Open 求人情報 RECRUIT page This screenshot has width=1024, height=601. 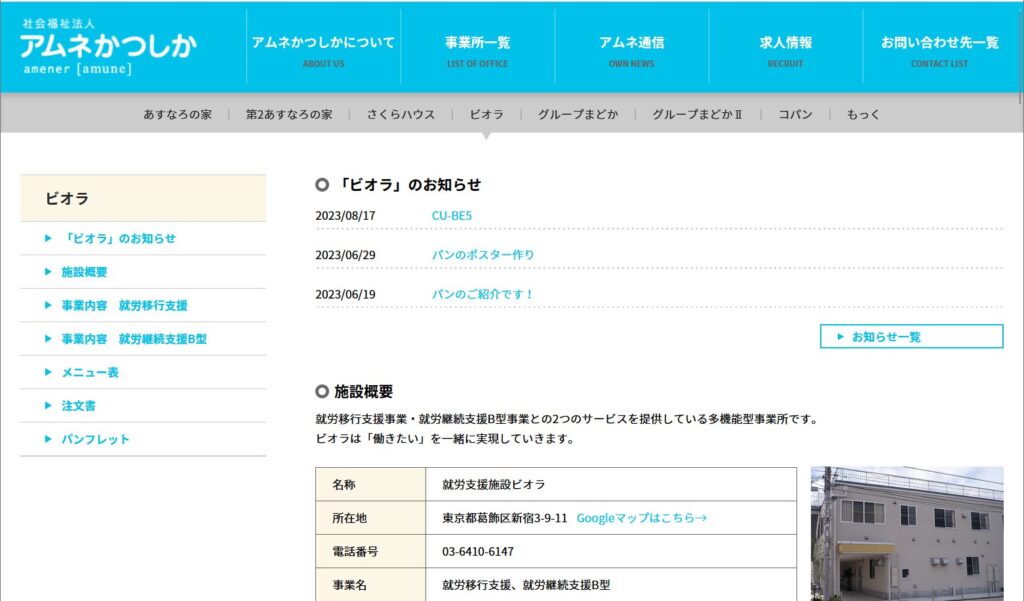pyautogui.click(x=785, y=51)
